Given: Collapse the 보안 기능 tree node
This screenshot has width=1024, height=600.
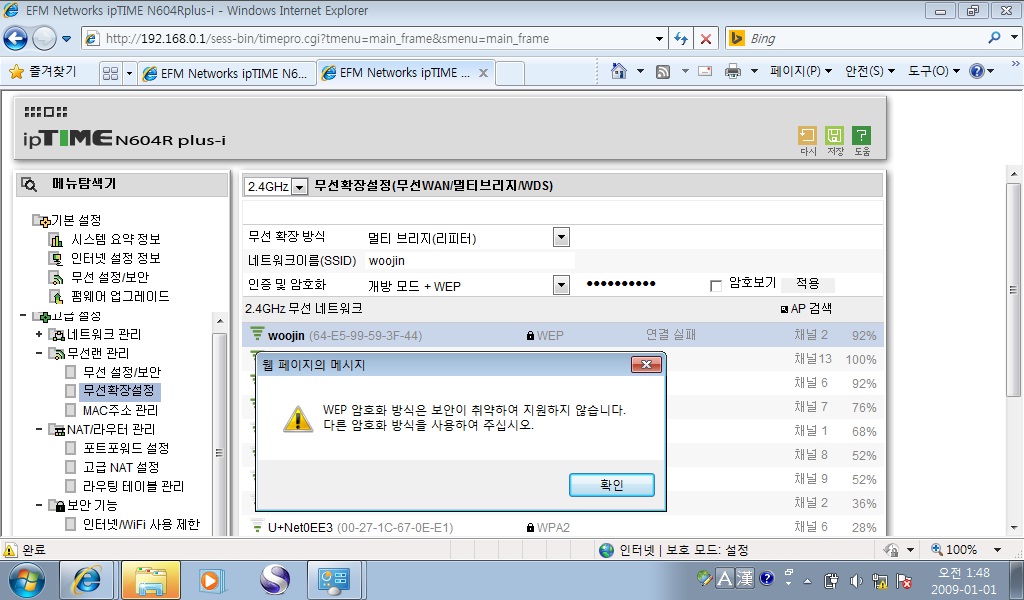Looking at the screenshot, I should tap(39, 505).
